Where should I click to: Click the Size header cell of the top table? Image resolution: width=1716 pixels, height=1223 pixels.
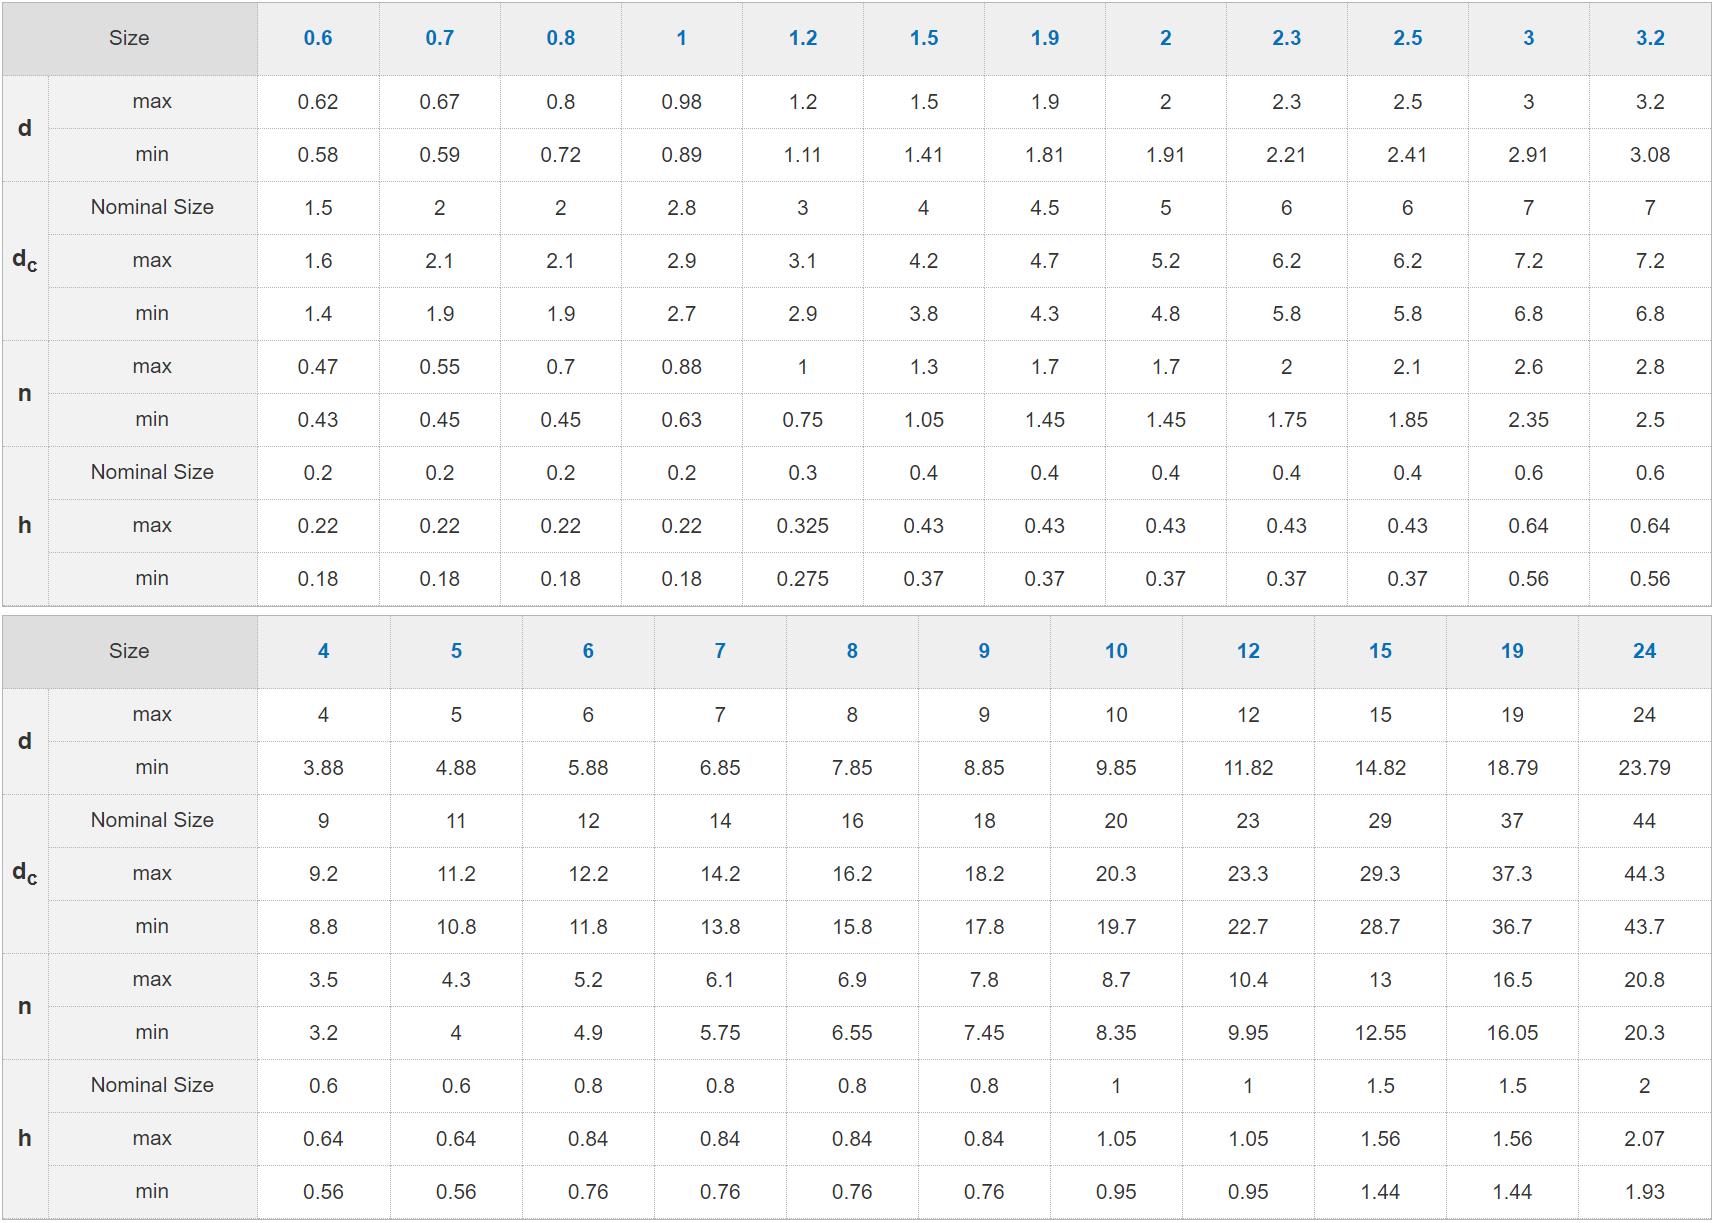pos(129,38)
